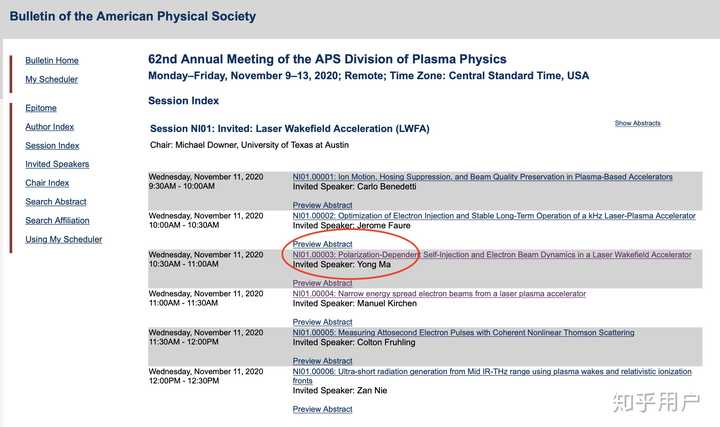Open NI01.00002 kHz Laser-Plasma Accelerator talk
The image size is (720, 427).
[x=494, y=216]
